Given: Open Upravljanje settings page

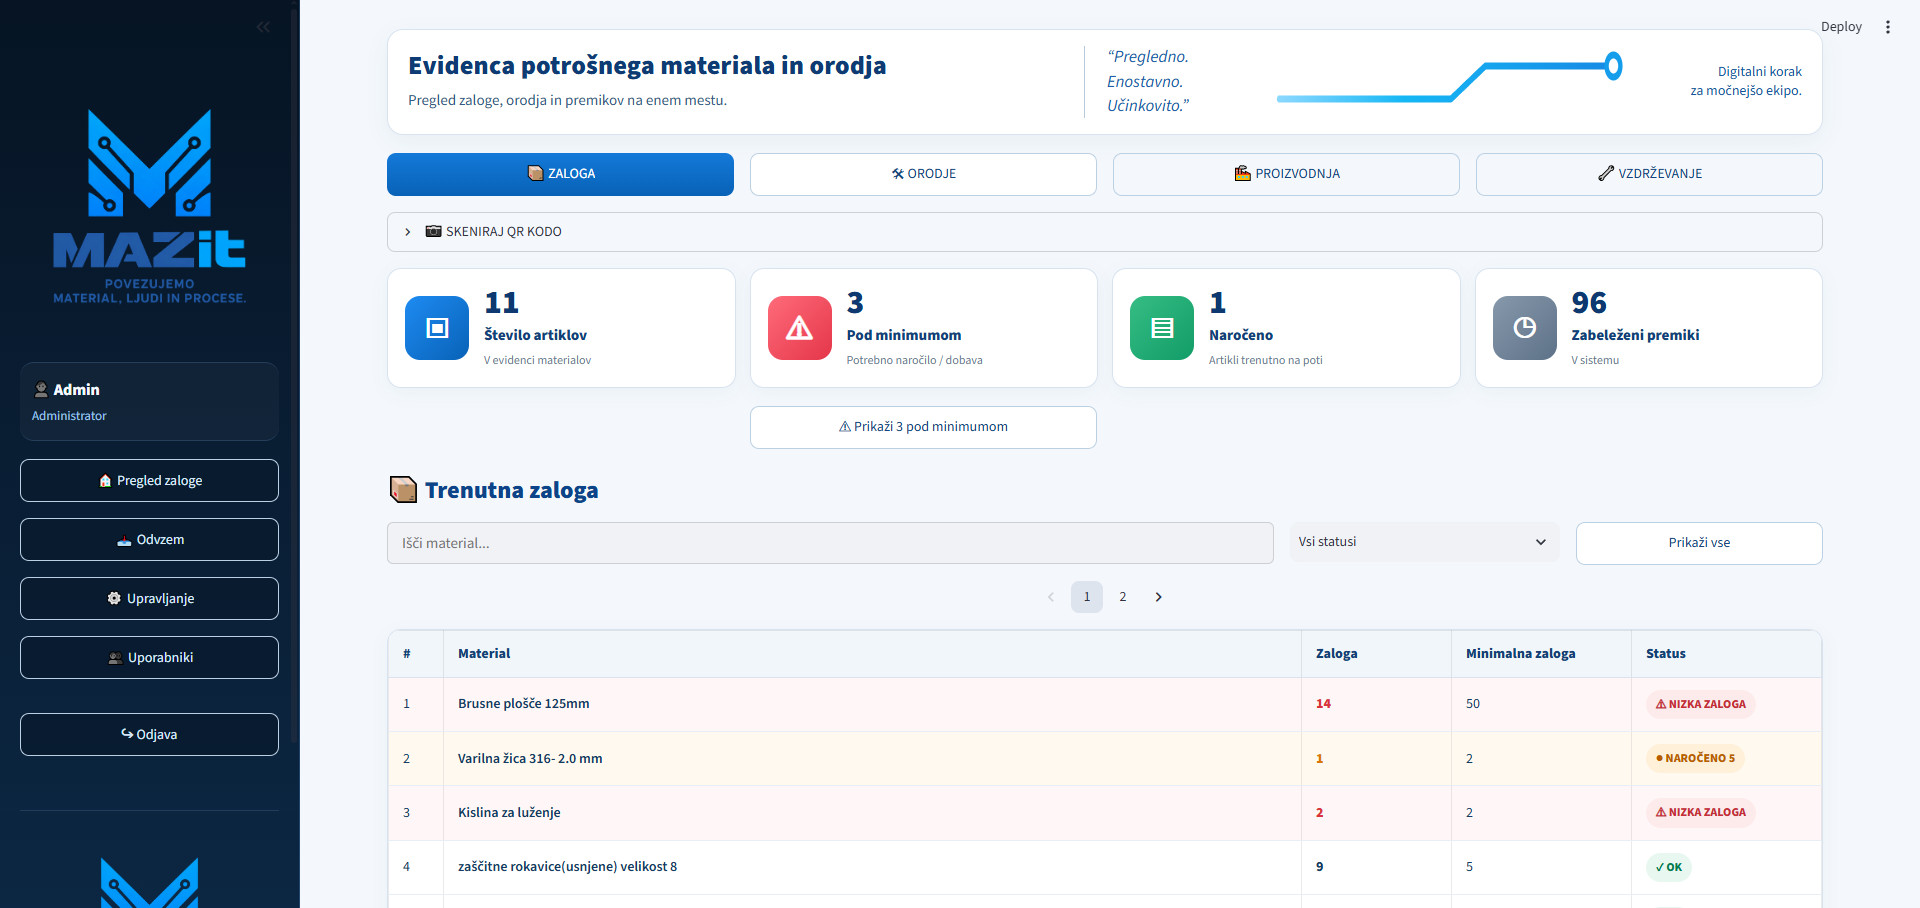Looking at the screenshot, I should 149,598.
